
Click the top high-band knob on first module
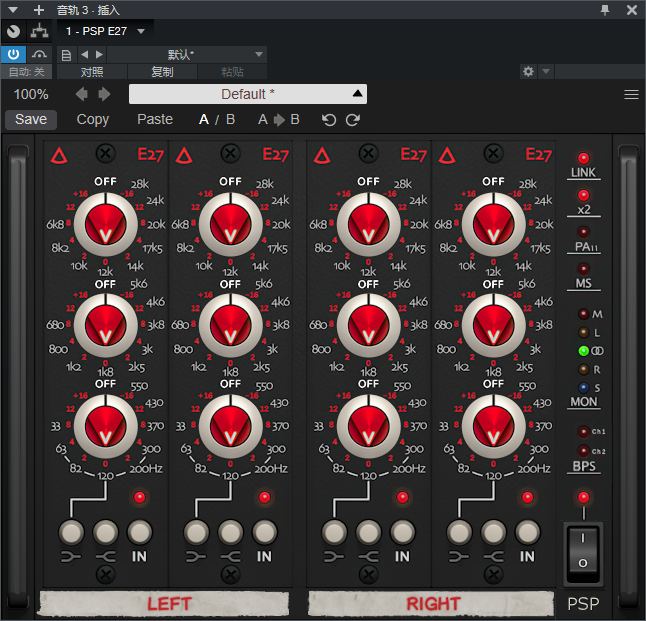pyautogui.click(x=105, y=225)
